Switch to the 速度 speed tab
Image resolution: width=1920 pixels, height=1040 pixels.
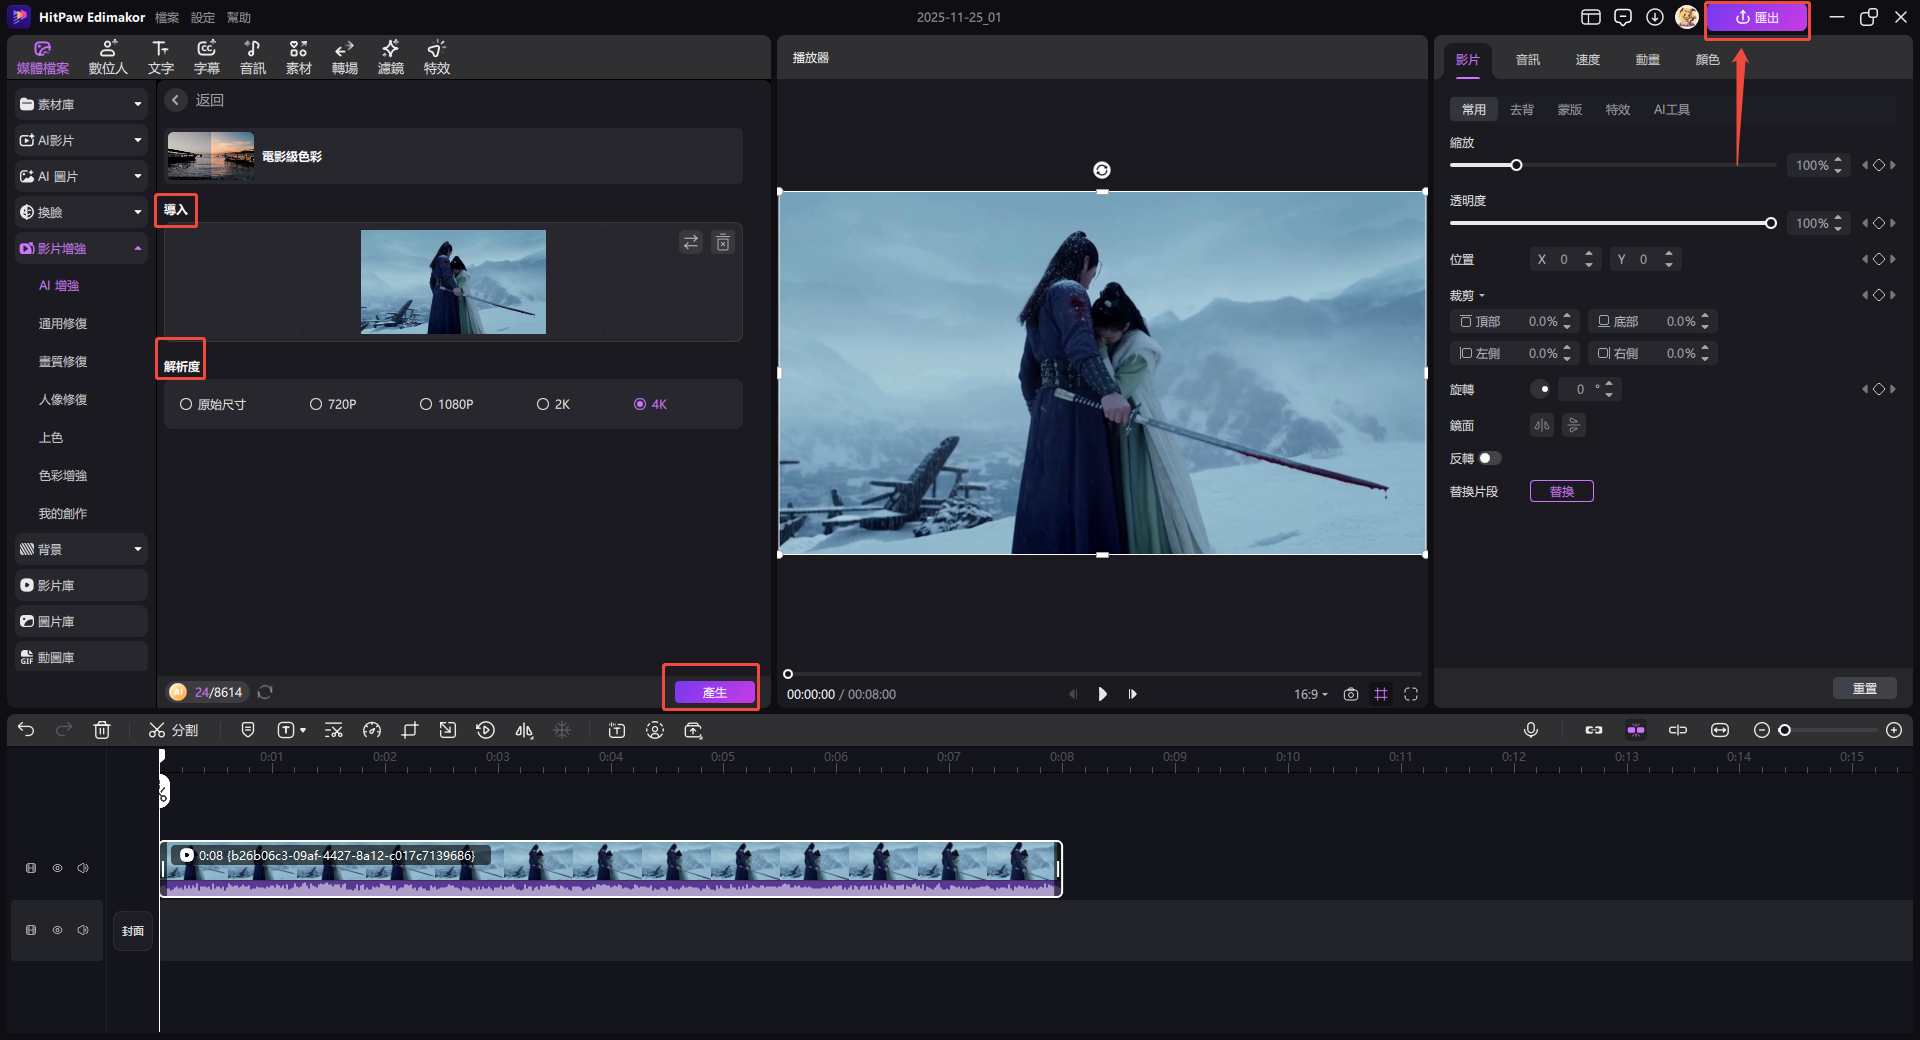pyautogui.click(x=1587, y=60)
